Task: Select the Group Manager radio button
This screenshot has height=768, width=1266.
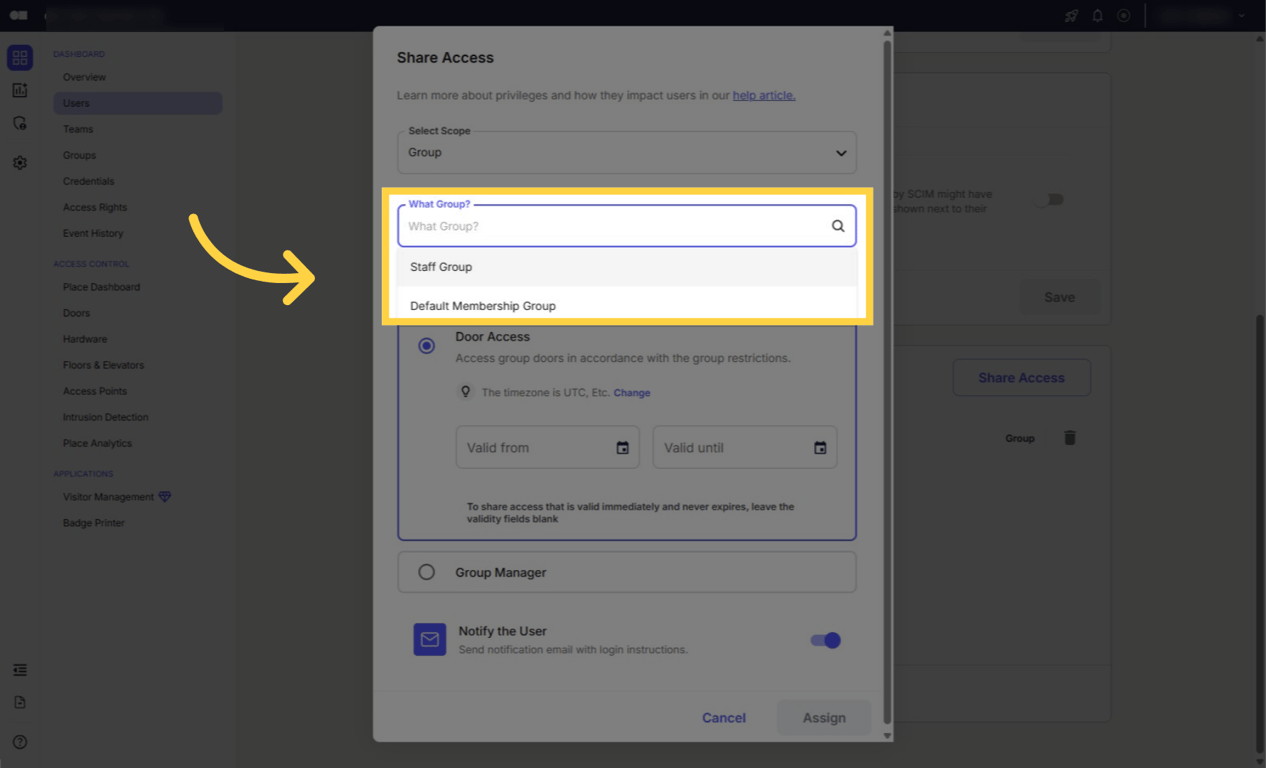Action: click(x=427, y=571)
